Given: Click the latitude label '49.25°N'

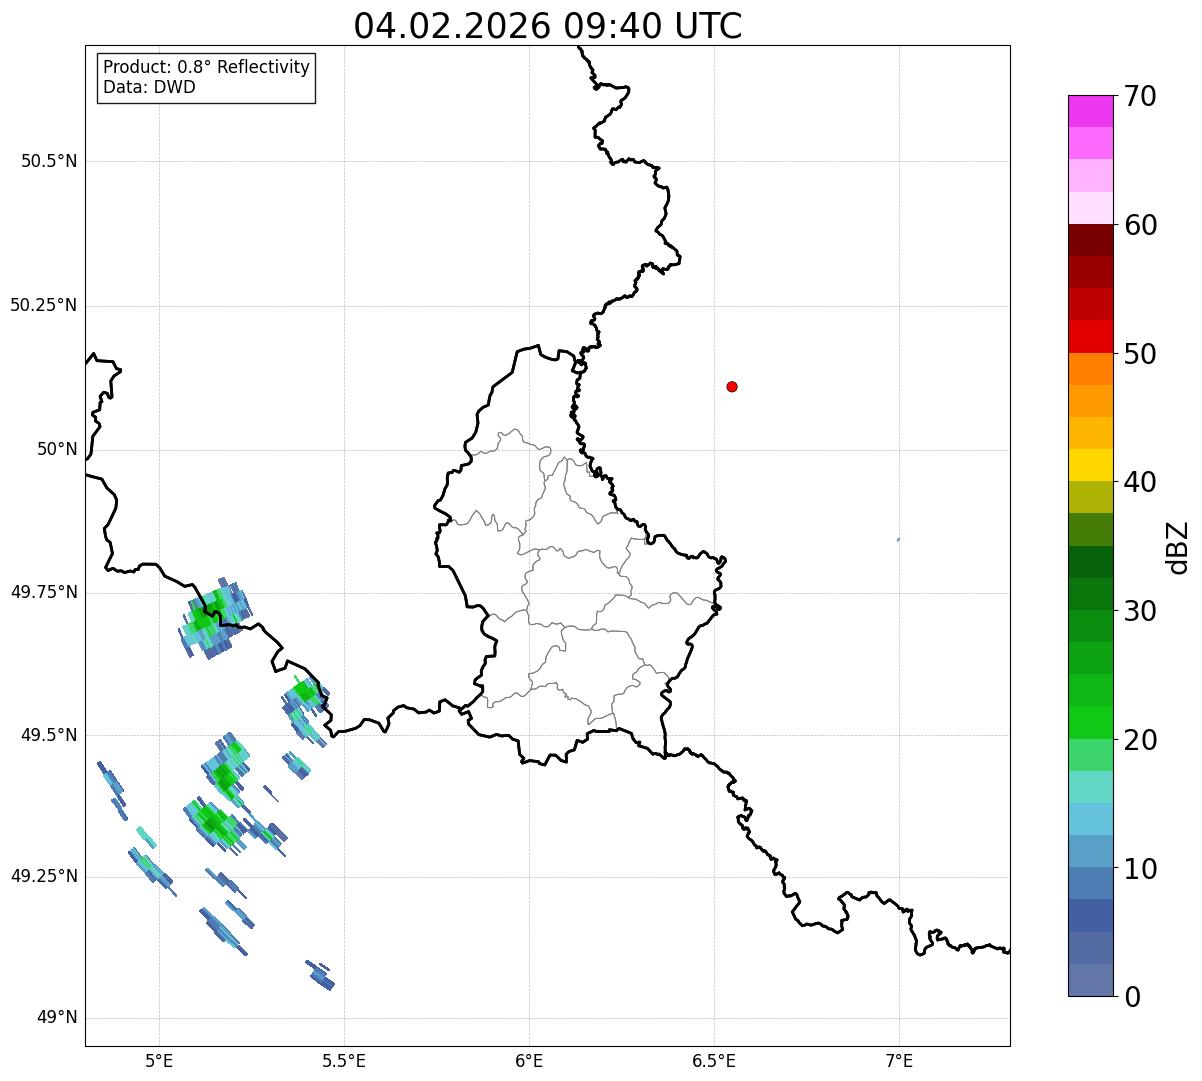Looking at the screenshot, I should [44, 876].
